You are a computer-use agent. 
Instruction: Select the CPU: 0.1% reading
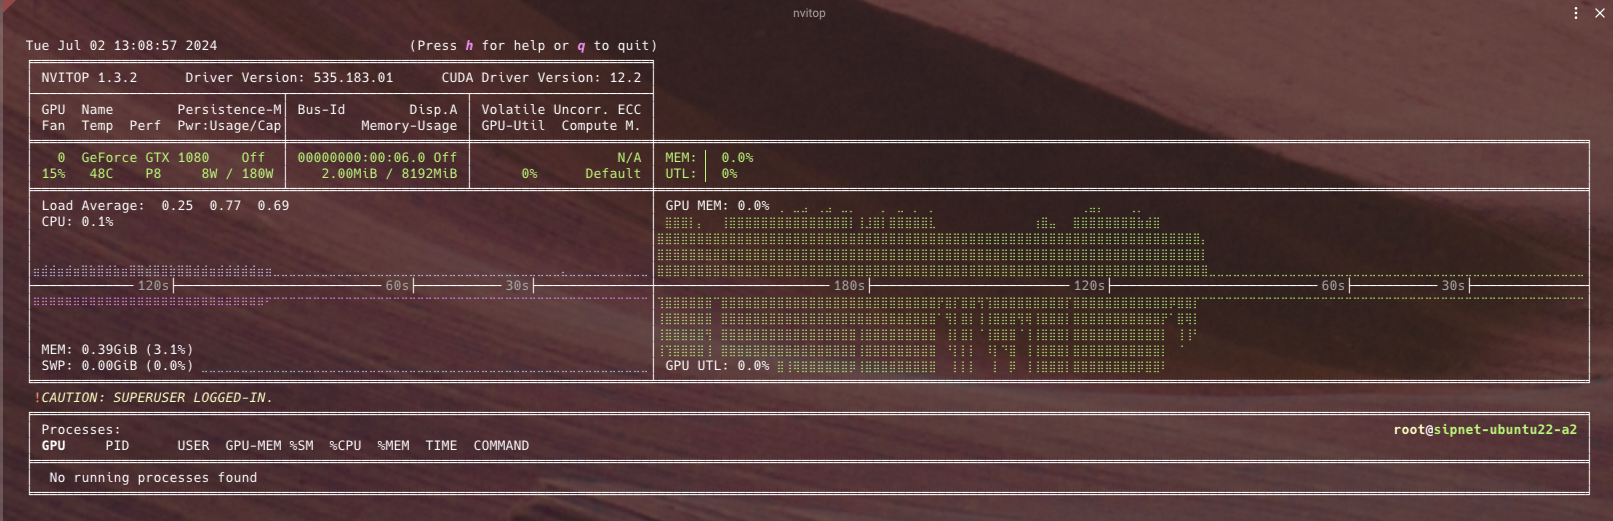pos(77,222)
